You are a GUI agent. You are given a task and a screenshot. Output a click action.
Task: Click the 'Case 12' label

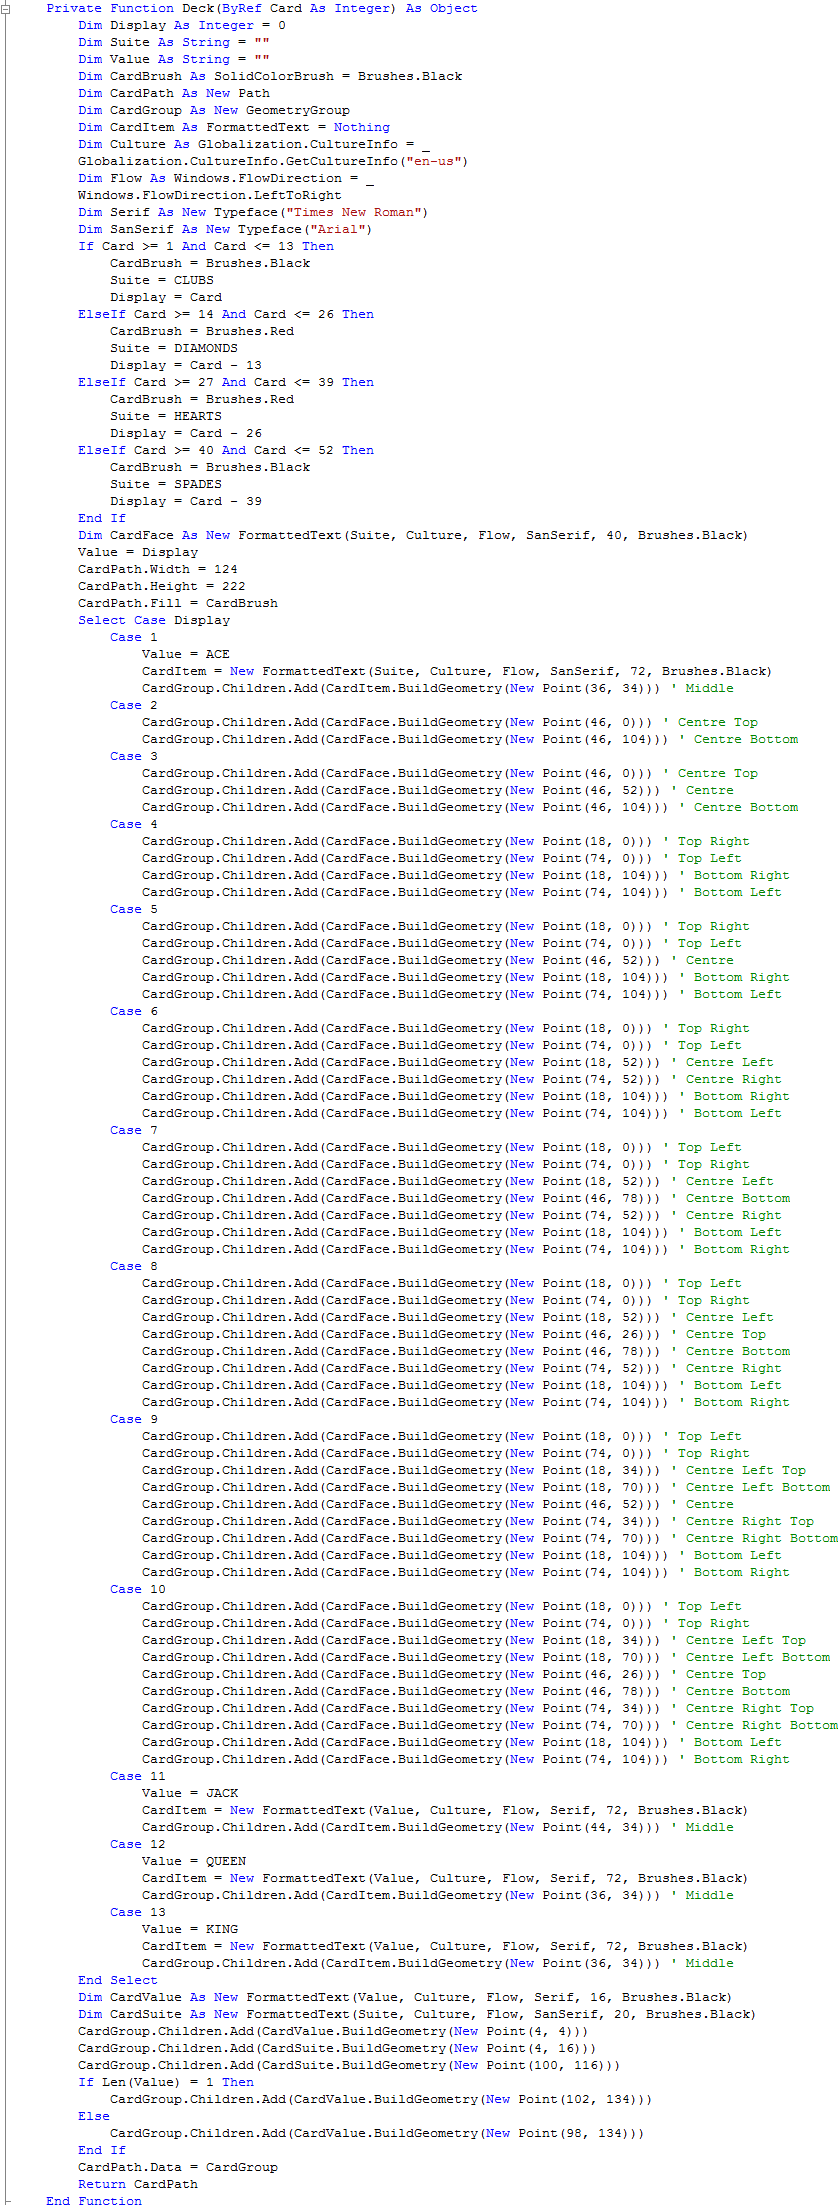pyautogui.click(x=138, y=1844)
